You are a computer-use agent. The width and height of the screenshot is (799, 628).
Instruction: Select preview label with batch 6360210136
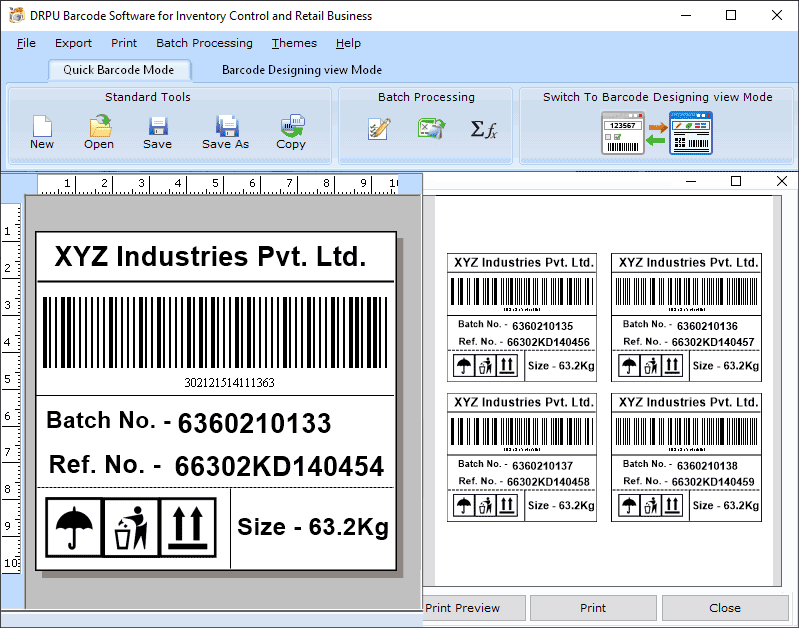click(686, 318)
